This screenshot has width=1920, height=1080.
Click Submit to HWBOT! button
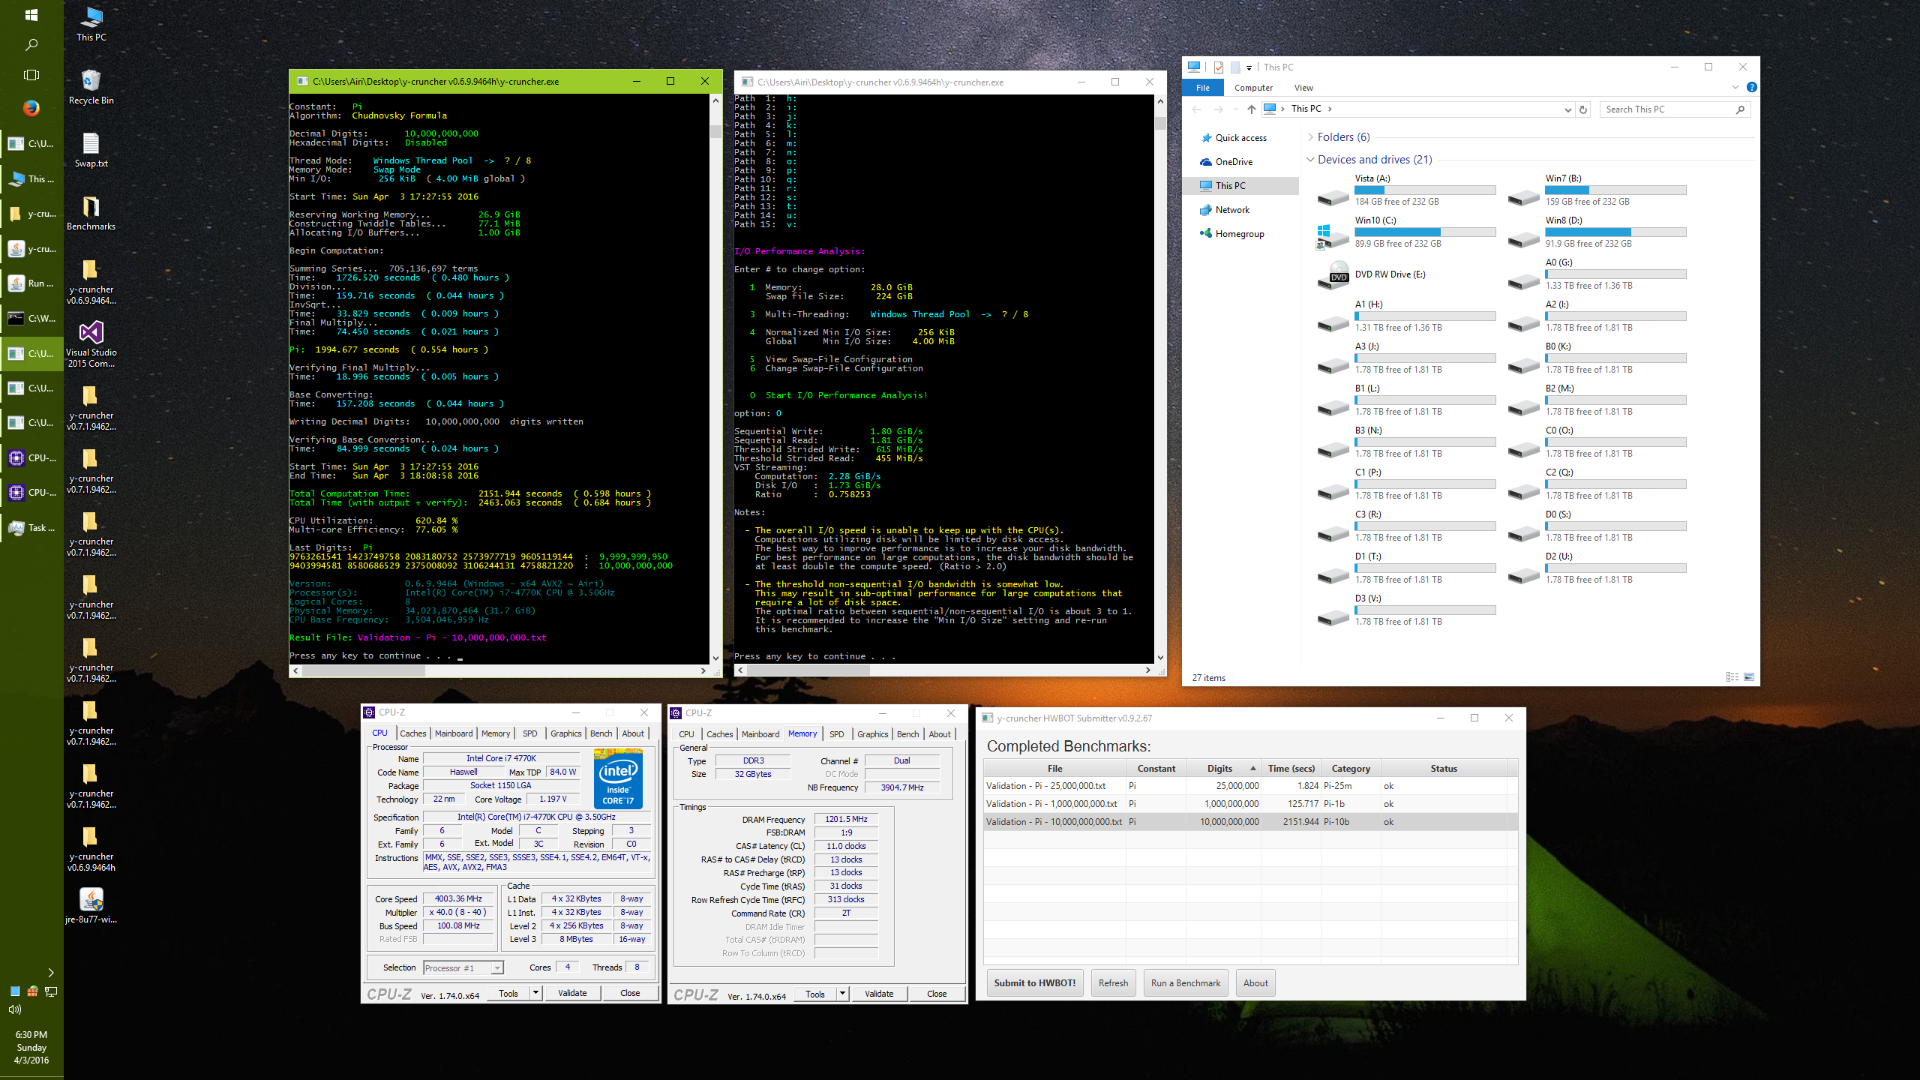[x=1035, y=983]
